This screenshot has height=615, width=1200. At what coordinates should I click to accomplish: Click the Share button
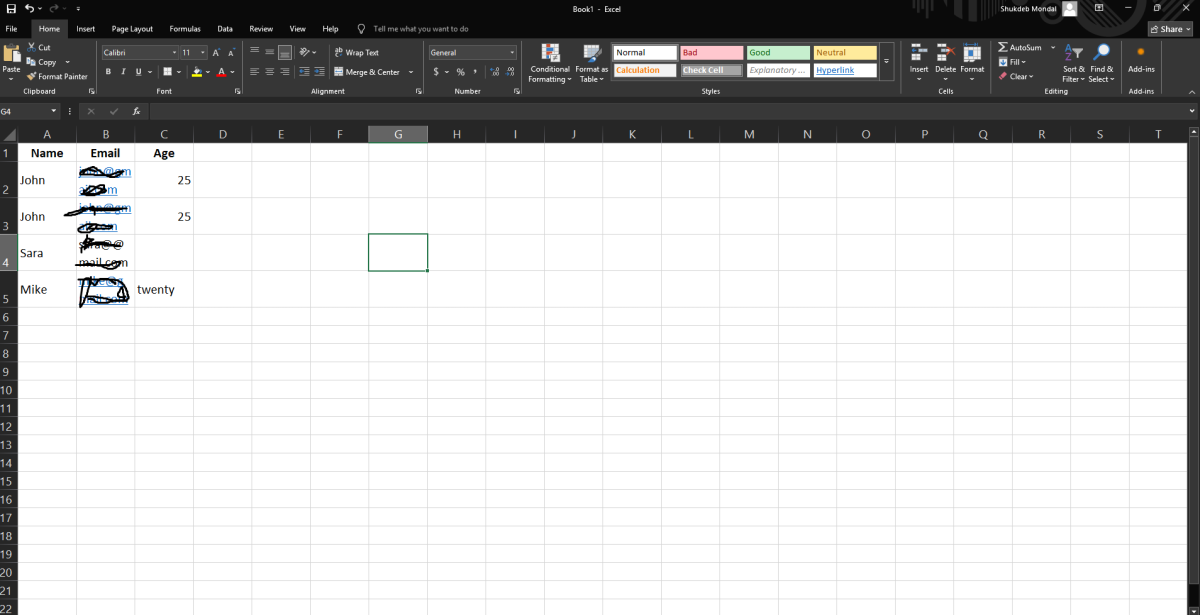[x=1170, y=29]
